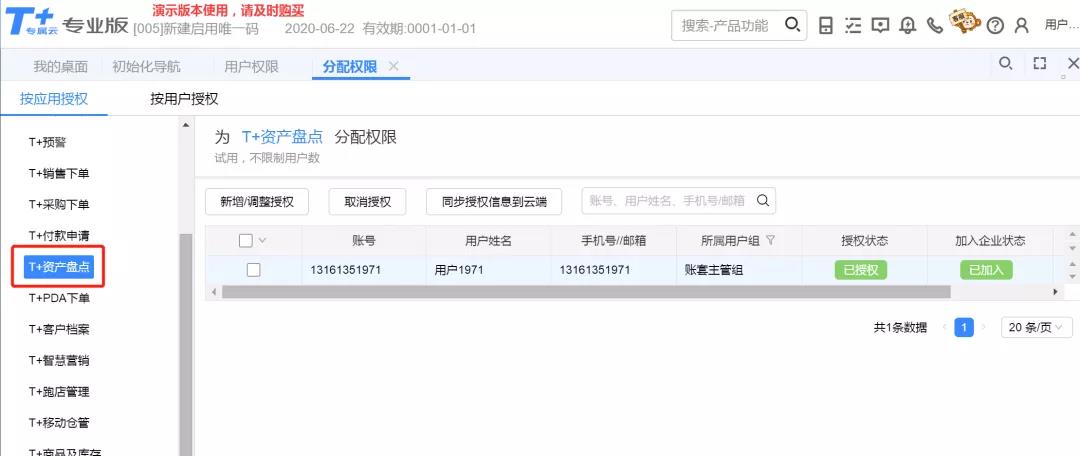Screen dimensions: 1080x456
Task: Click the T+ logo in the header
Action: click(32, 21)
